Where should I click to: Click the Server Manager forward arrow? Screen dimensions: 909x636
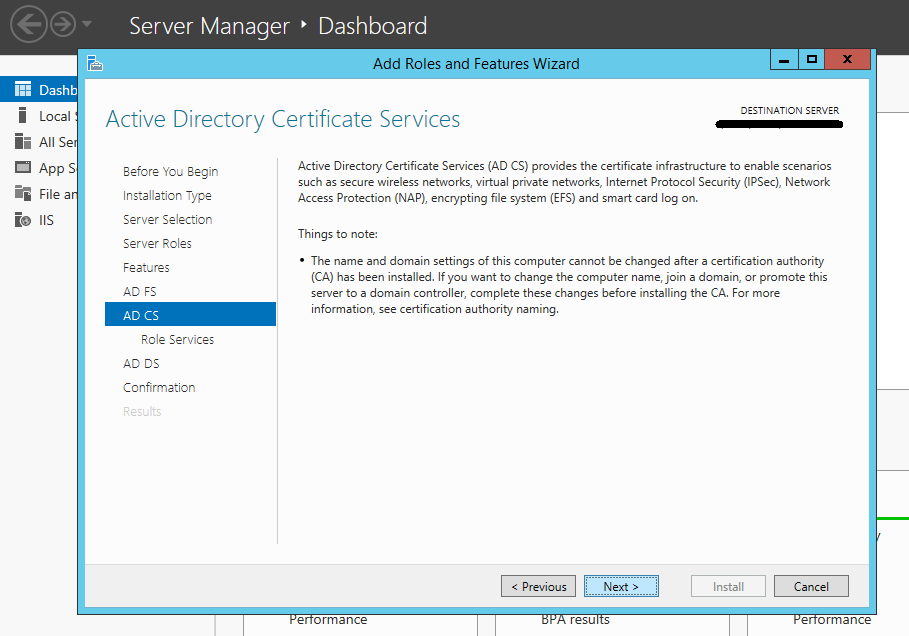point(62,25)
